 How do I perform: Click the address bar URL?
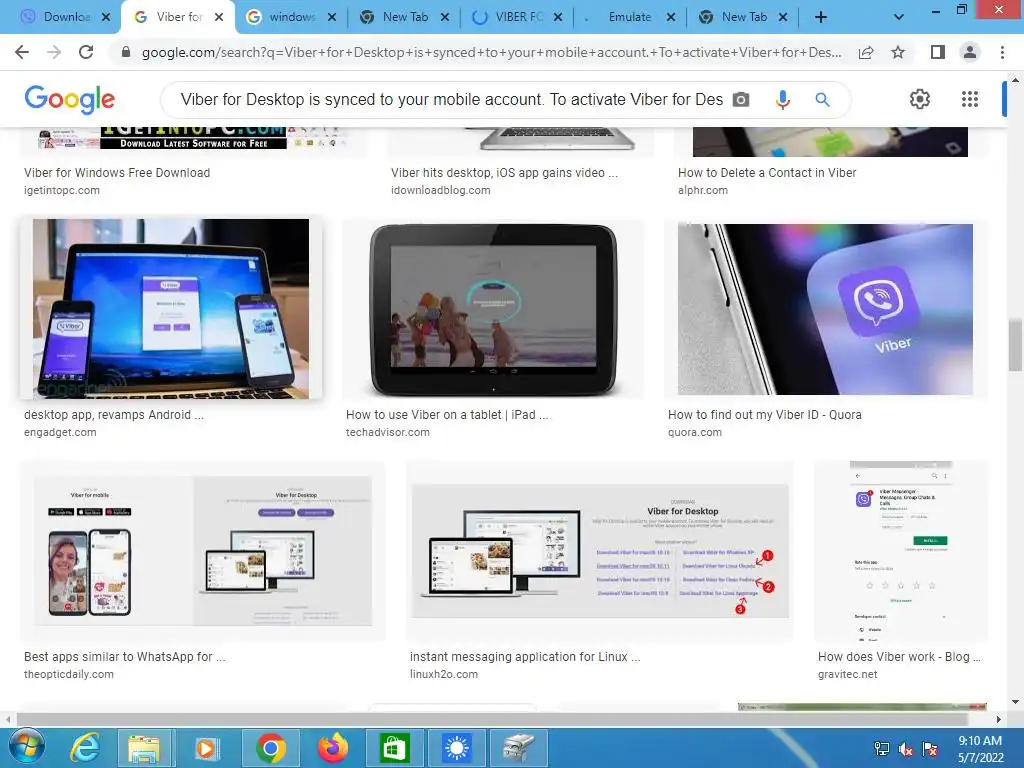coord(491,52)
